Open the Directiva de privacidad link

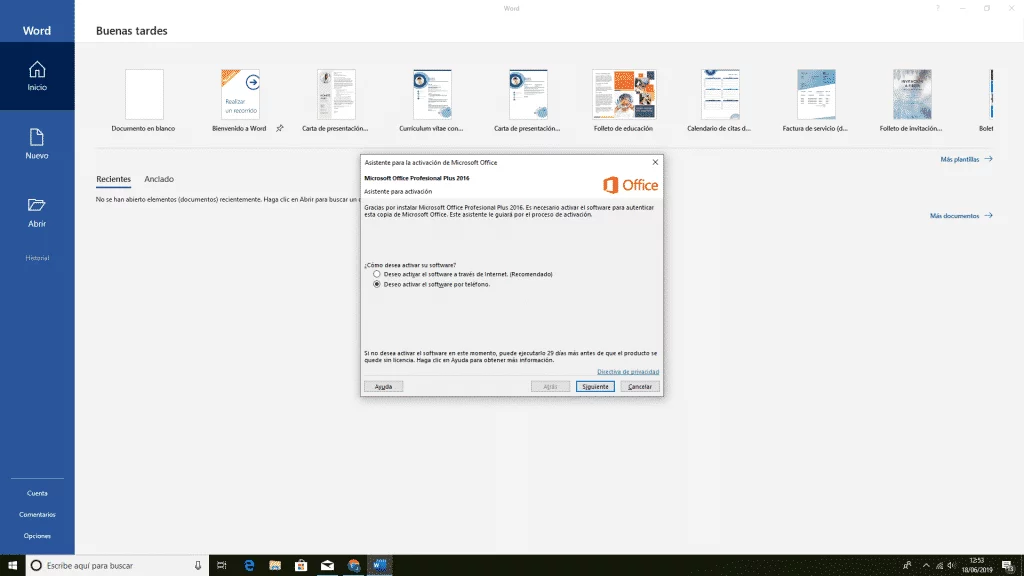pyautogui.click(x=628, y=370)
